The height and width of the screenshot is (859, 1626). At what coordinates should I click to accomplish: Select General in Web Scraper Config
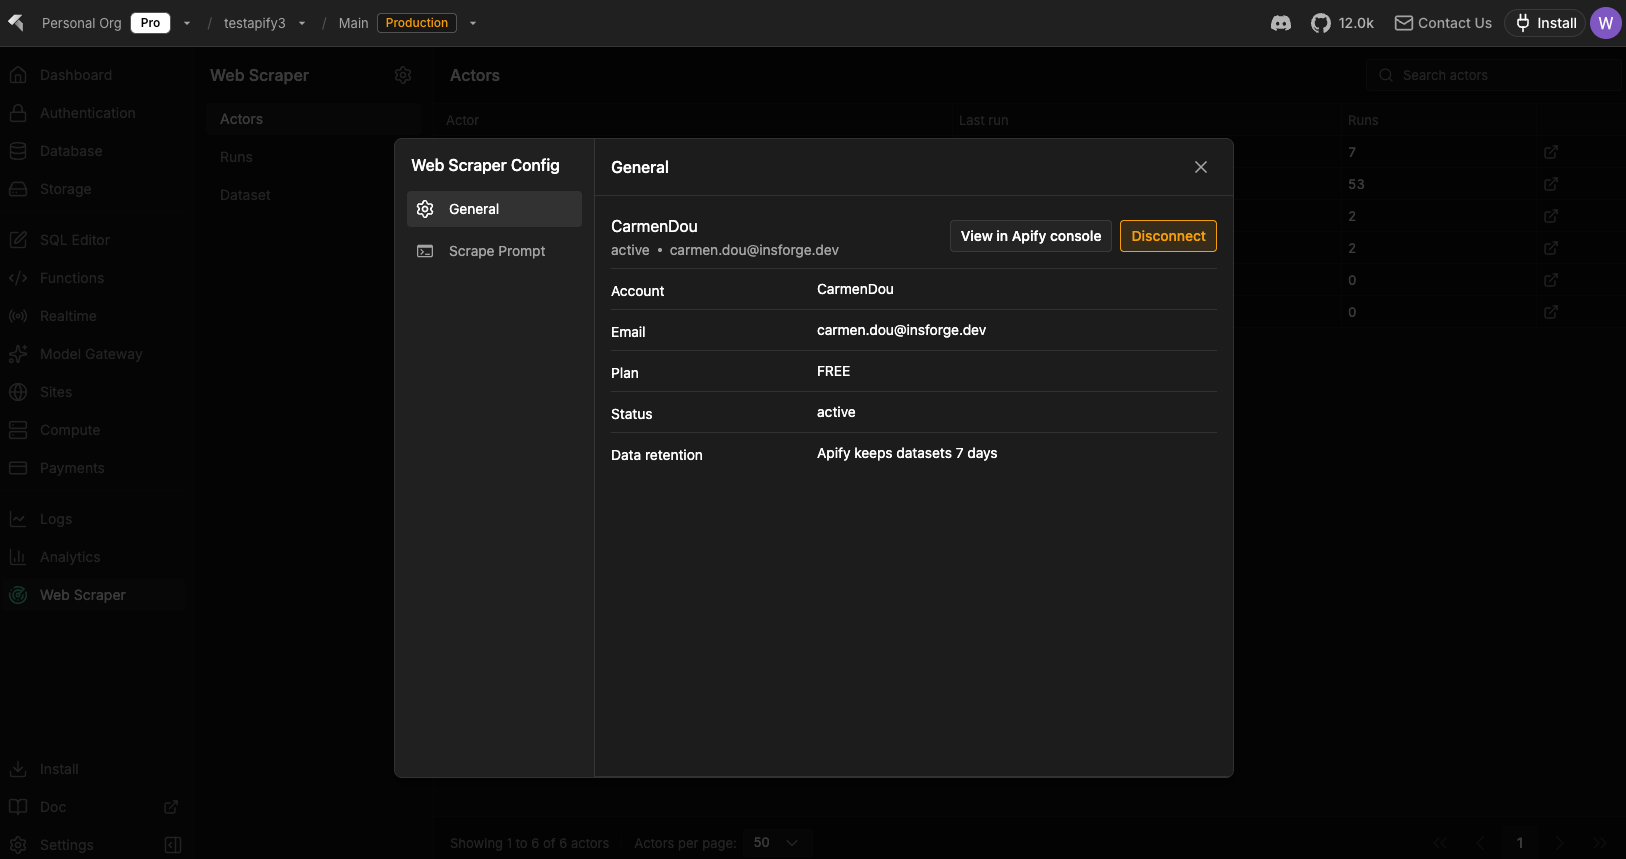[x=494, y=209]
